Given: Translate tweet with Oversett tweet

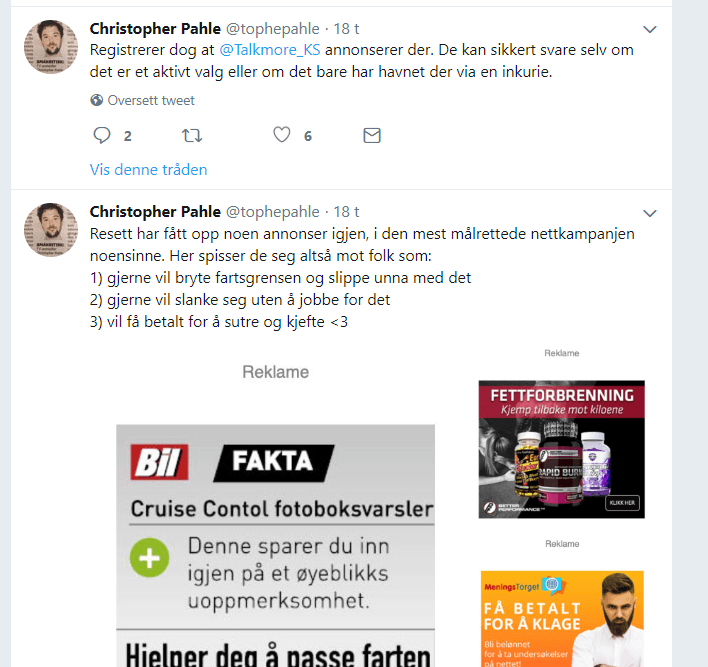Looking at the screenshot, I should tap(151, 100).
